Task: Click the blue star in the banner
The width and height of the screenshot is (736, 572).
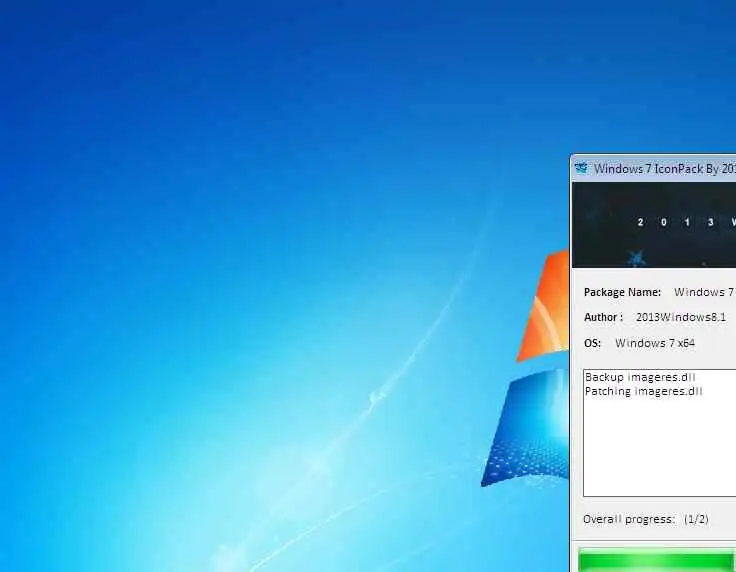Action: coord(636,258)
